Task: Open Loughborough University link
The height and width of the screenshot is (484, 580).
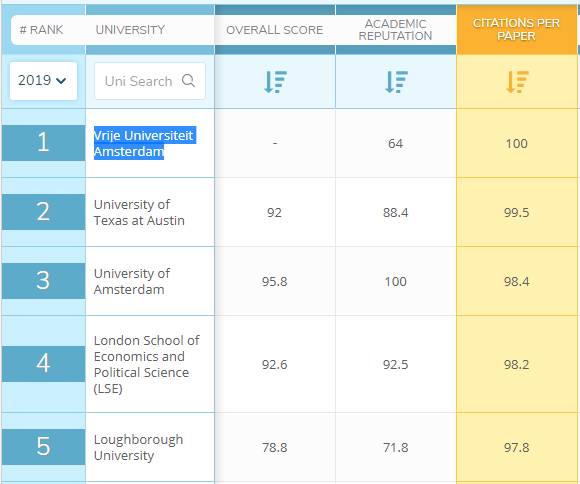Action: tap(138, 447)
